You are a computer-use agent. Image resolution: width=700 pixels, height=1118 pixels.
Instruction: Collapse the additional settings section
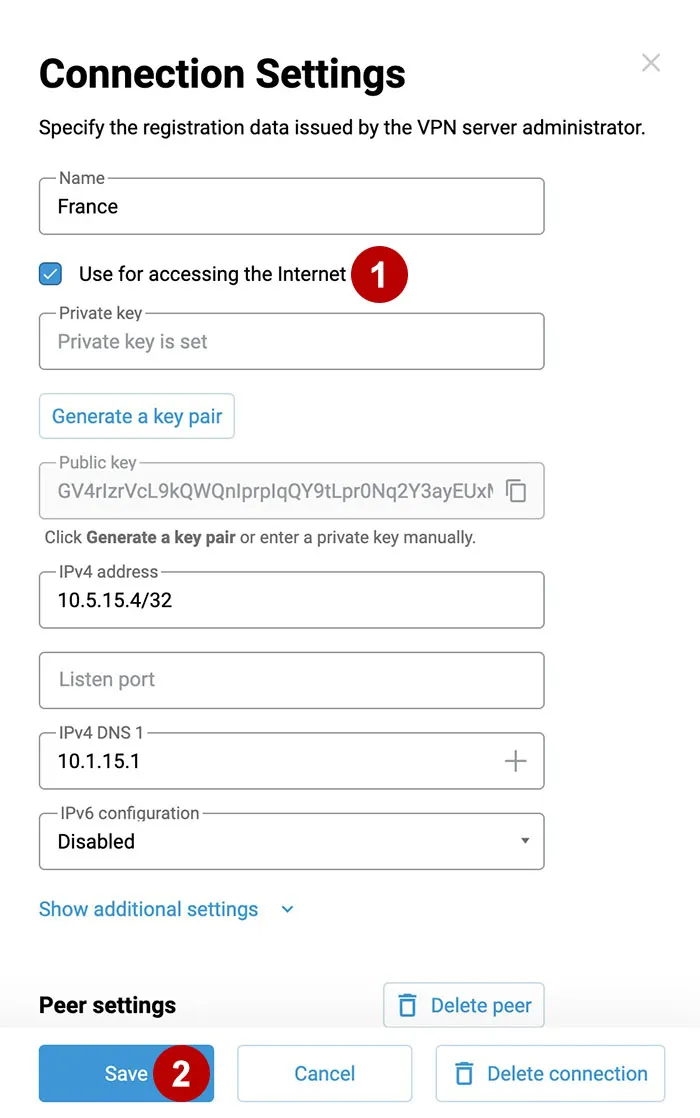148,909
